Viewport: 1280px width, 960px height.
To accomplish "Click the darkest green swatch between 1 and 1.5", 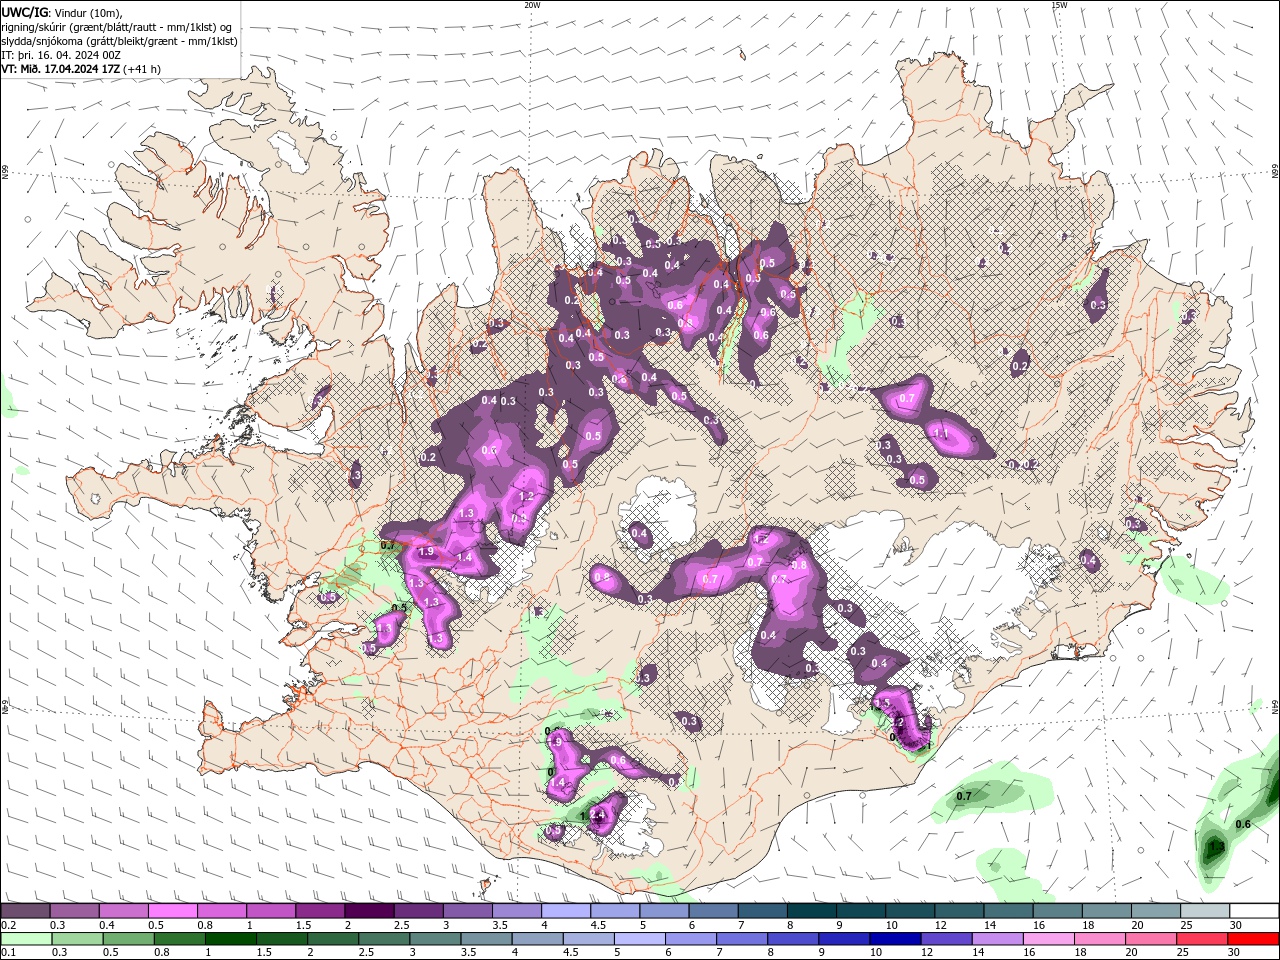I will [230, 939].
